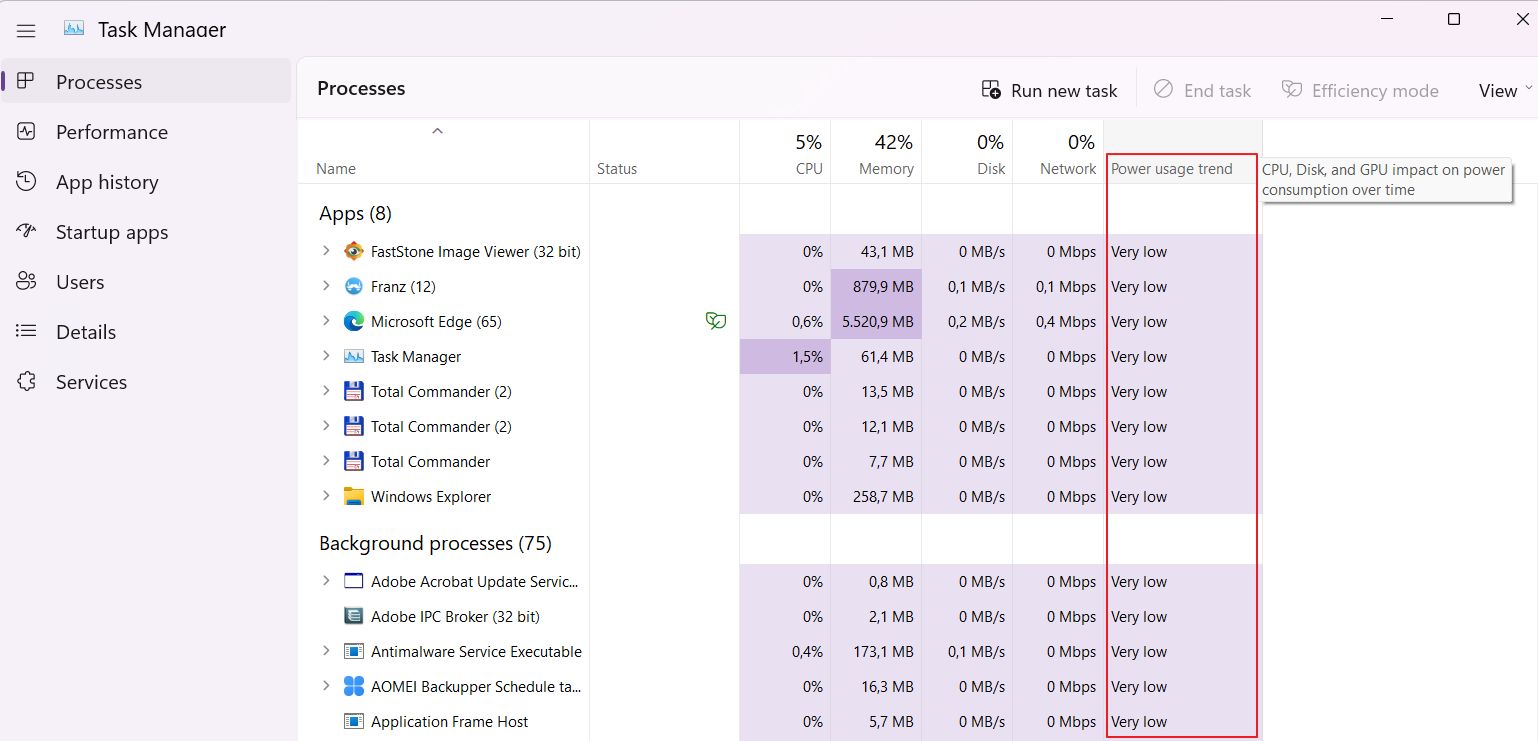Click the green efficiency leaf icon on Edge
Image resolution: width=1538 pixels, height=741 pixels.
tap(716, 321)
